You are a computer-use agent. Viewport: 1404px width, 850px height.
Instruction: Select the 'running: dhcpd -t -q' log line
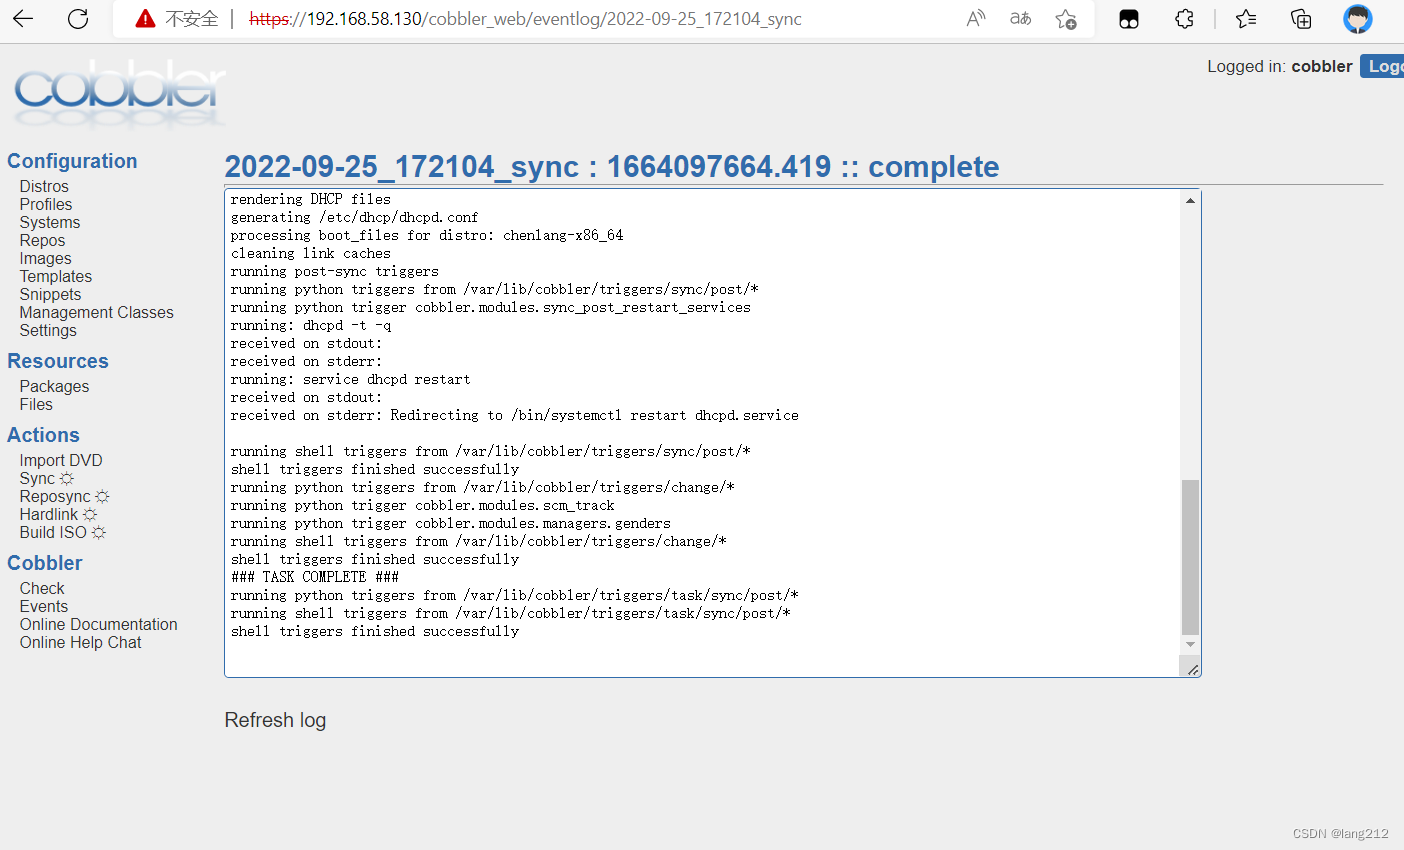point(311,325)
